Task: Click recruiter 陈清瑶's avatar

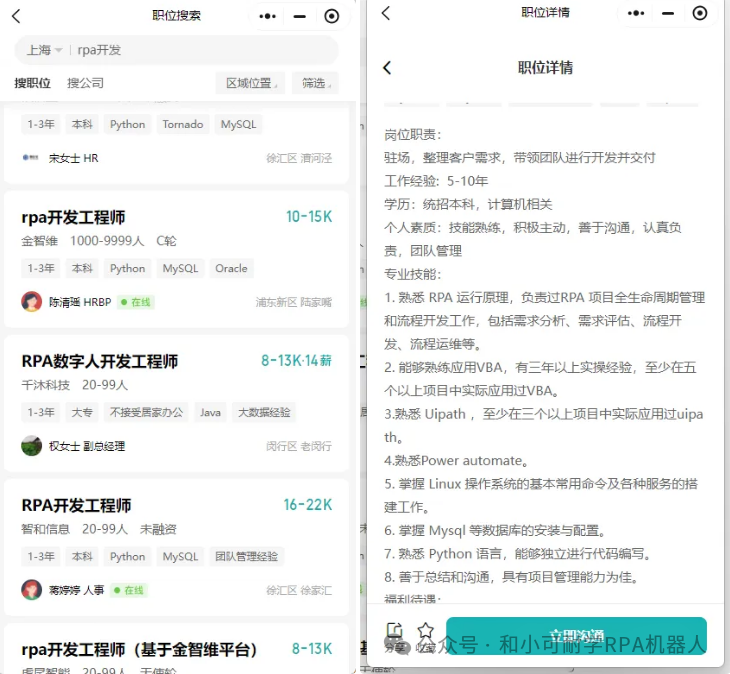Action: [x=32, y=302]
